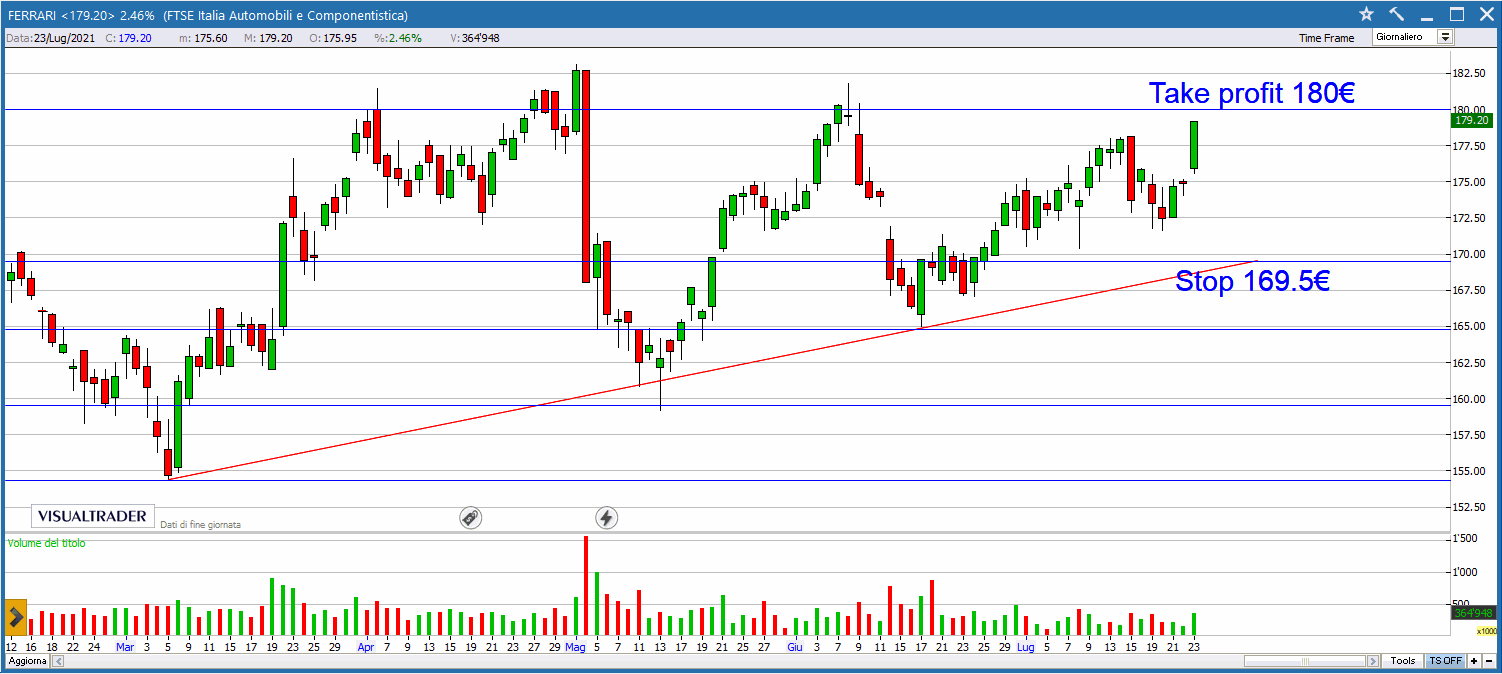
Task: Click the 'Take profit 180€' annotation text
Action: pos(1252,93)
